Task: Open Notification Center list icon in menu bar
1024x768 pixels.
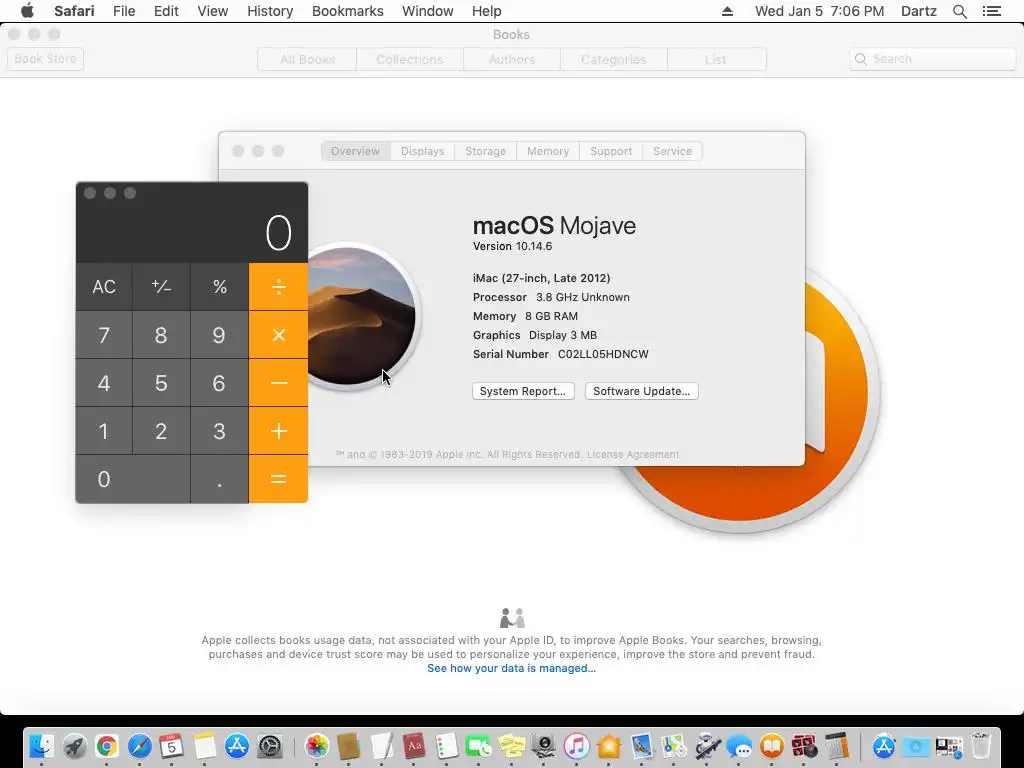Action: point(991,11)
